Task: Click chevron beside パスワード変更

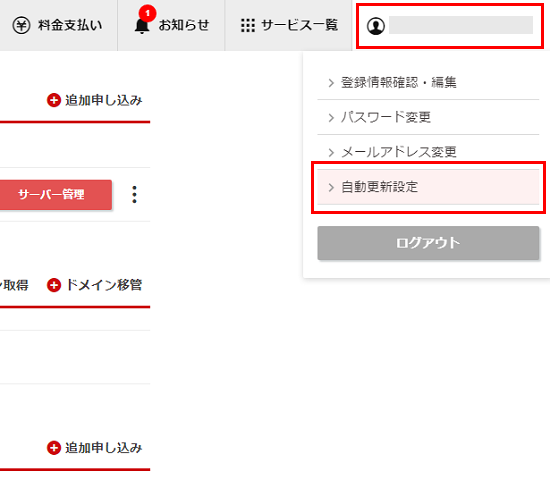Action: tap(331, 118)
